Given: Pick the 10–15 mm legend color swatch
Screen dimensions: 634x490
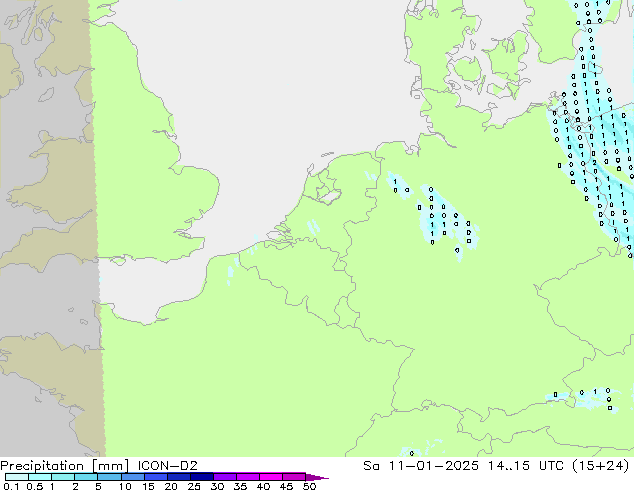Looking at the screenshot, I should [x=133, y=477].
